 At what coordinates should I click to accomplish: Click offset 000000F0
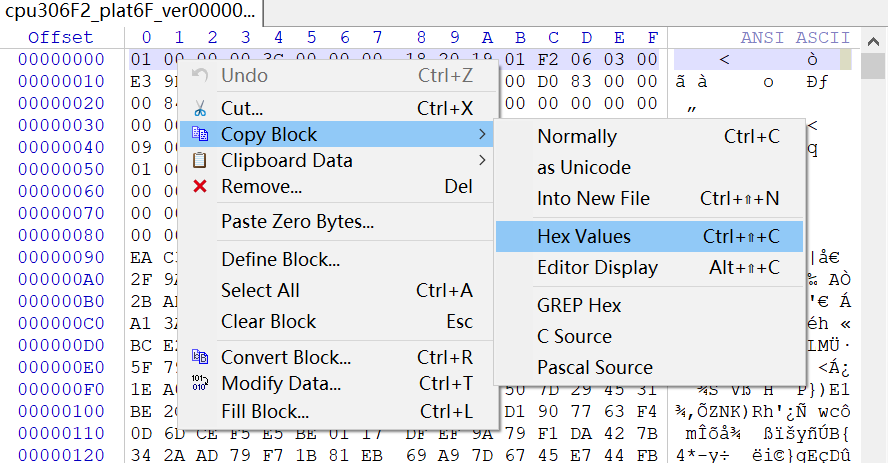[61, 389]
